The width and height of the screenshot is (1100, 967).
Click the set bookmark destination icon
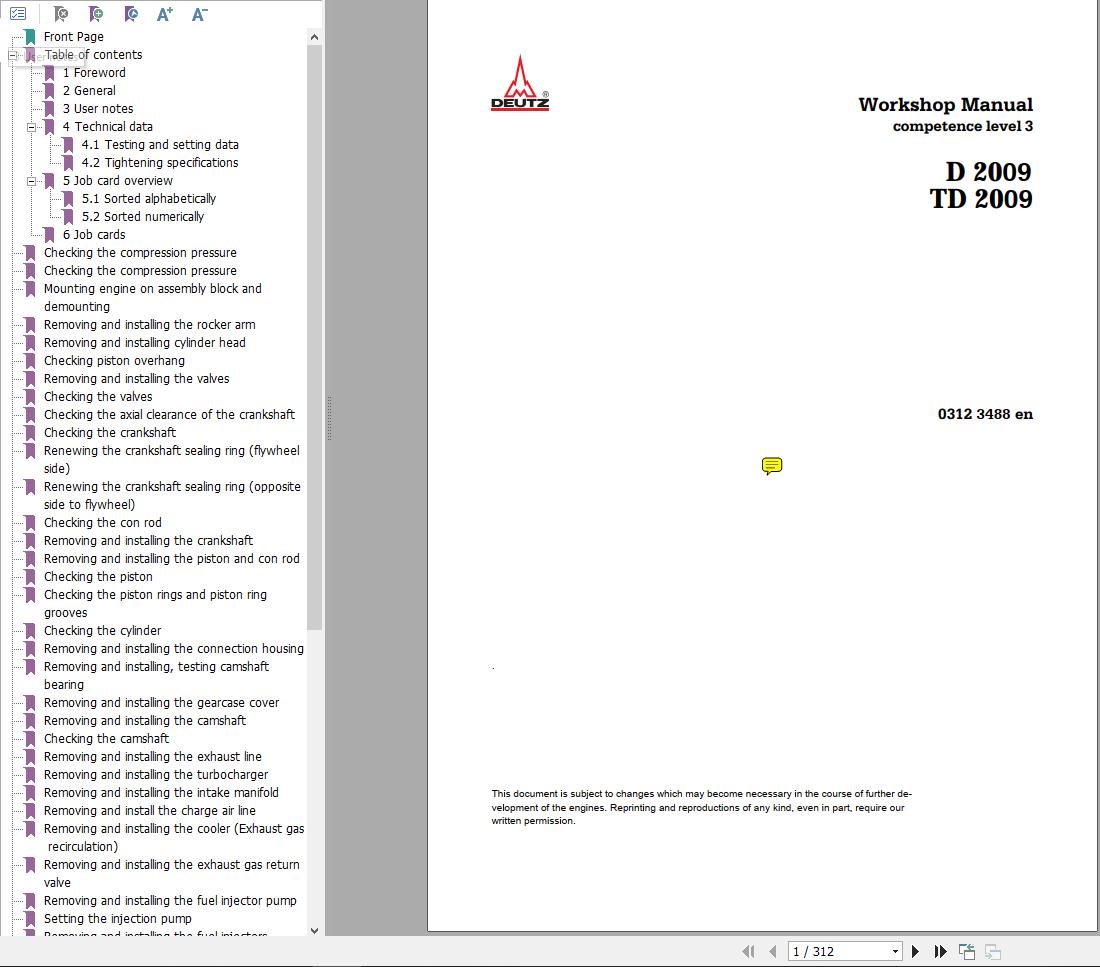(x=130, y=13)
